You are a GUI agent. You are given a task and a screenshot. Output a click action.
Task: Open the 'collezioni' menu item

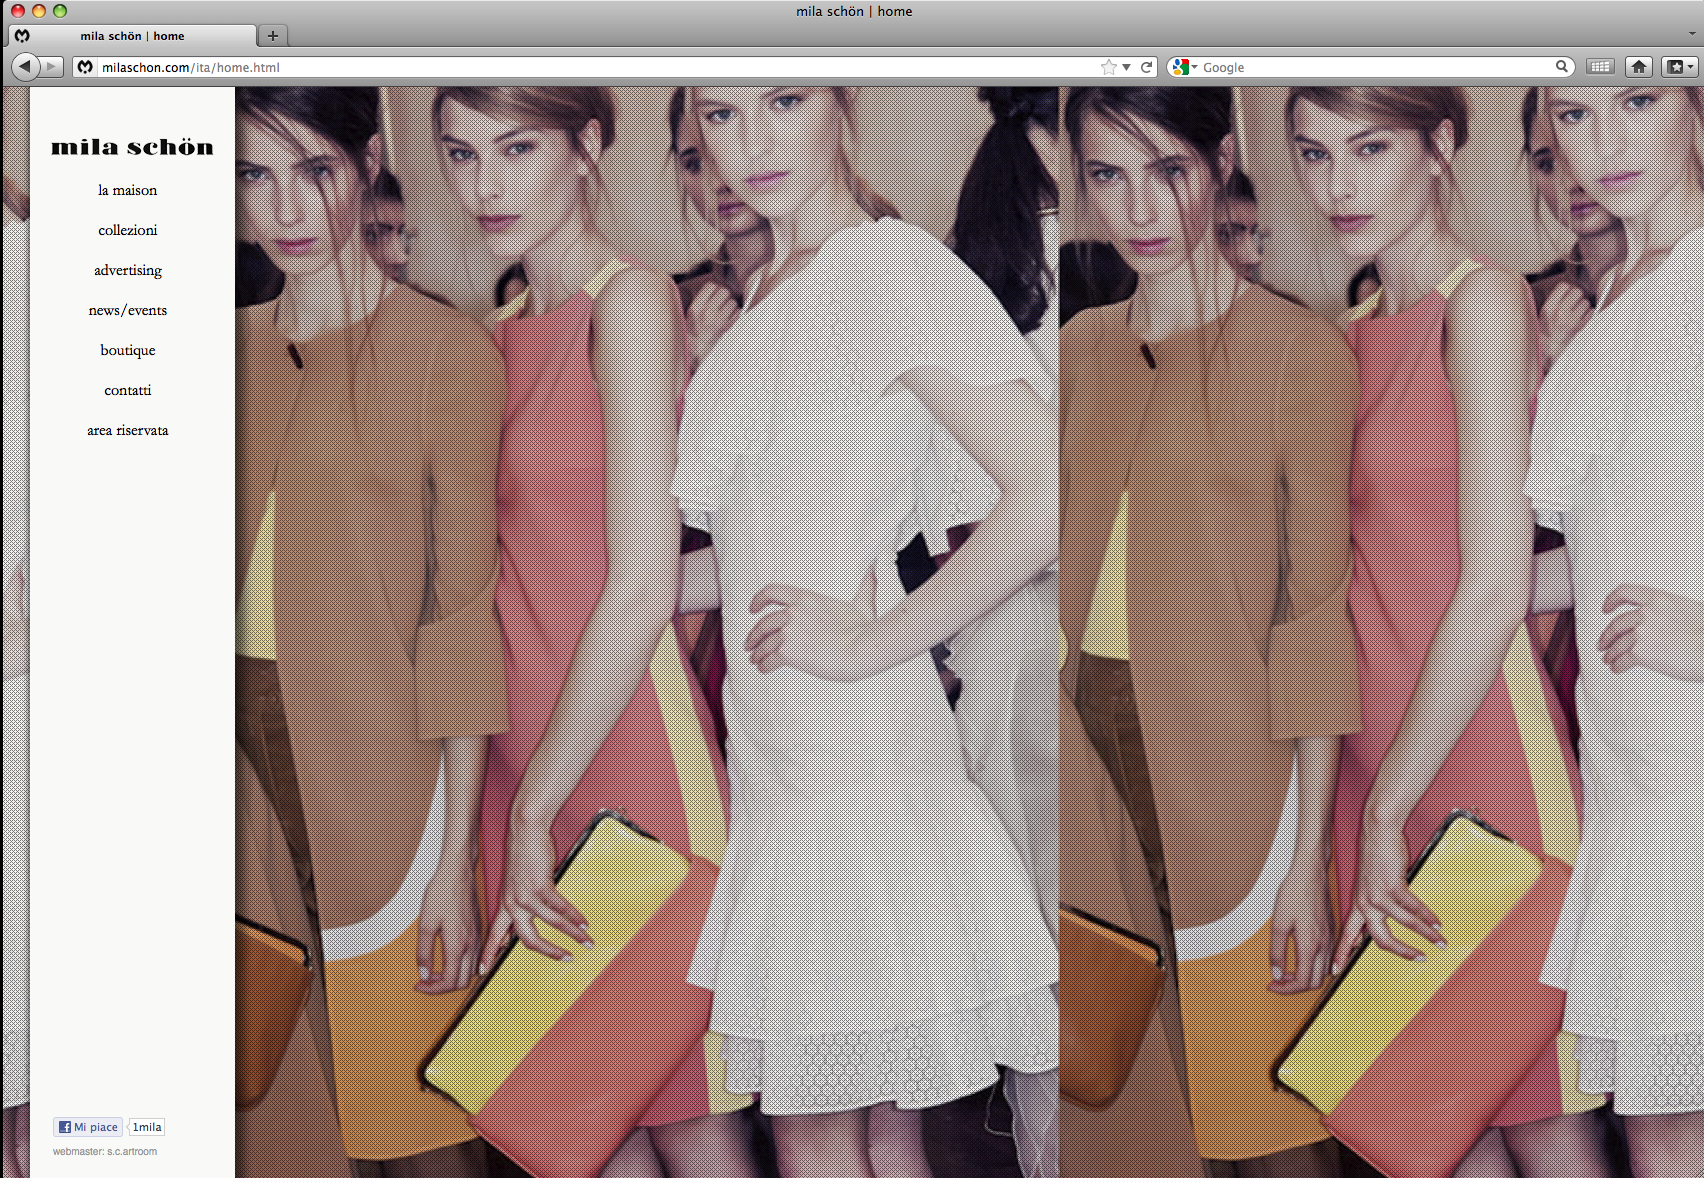tap(128, 230)
